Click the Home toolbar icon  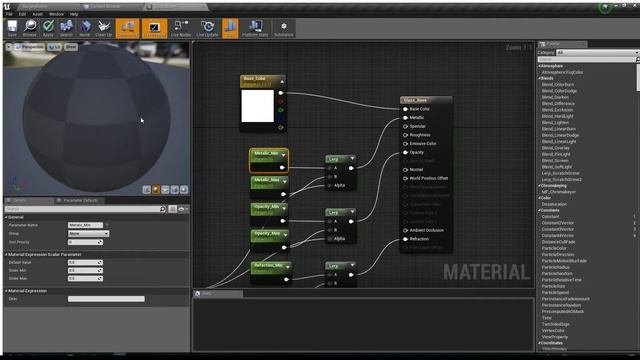(85, 28)
